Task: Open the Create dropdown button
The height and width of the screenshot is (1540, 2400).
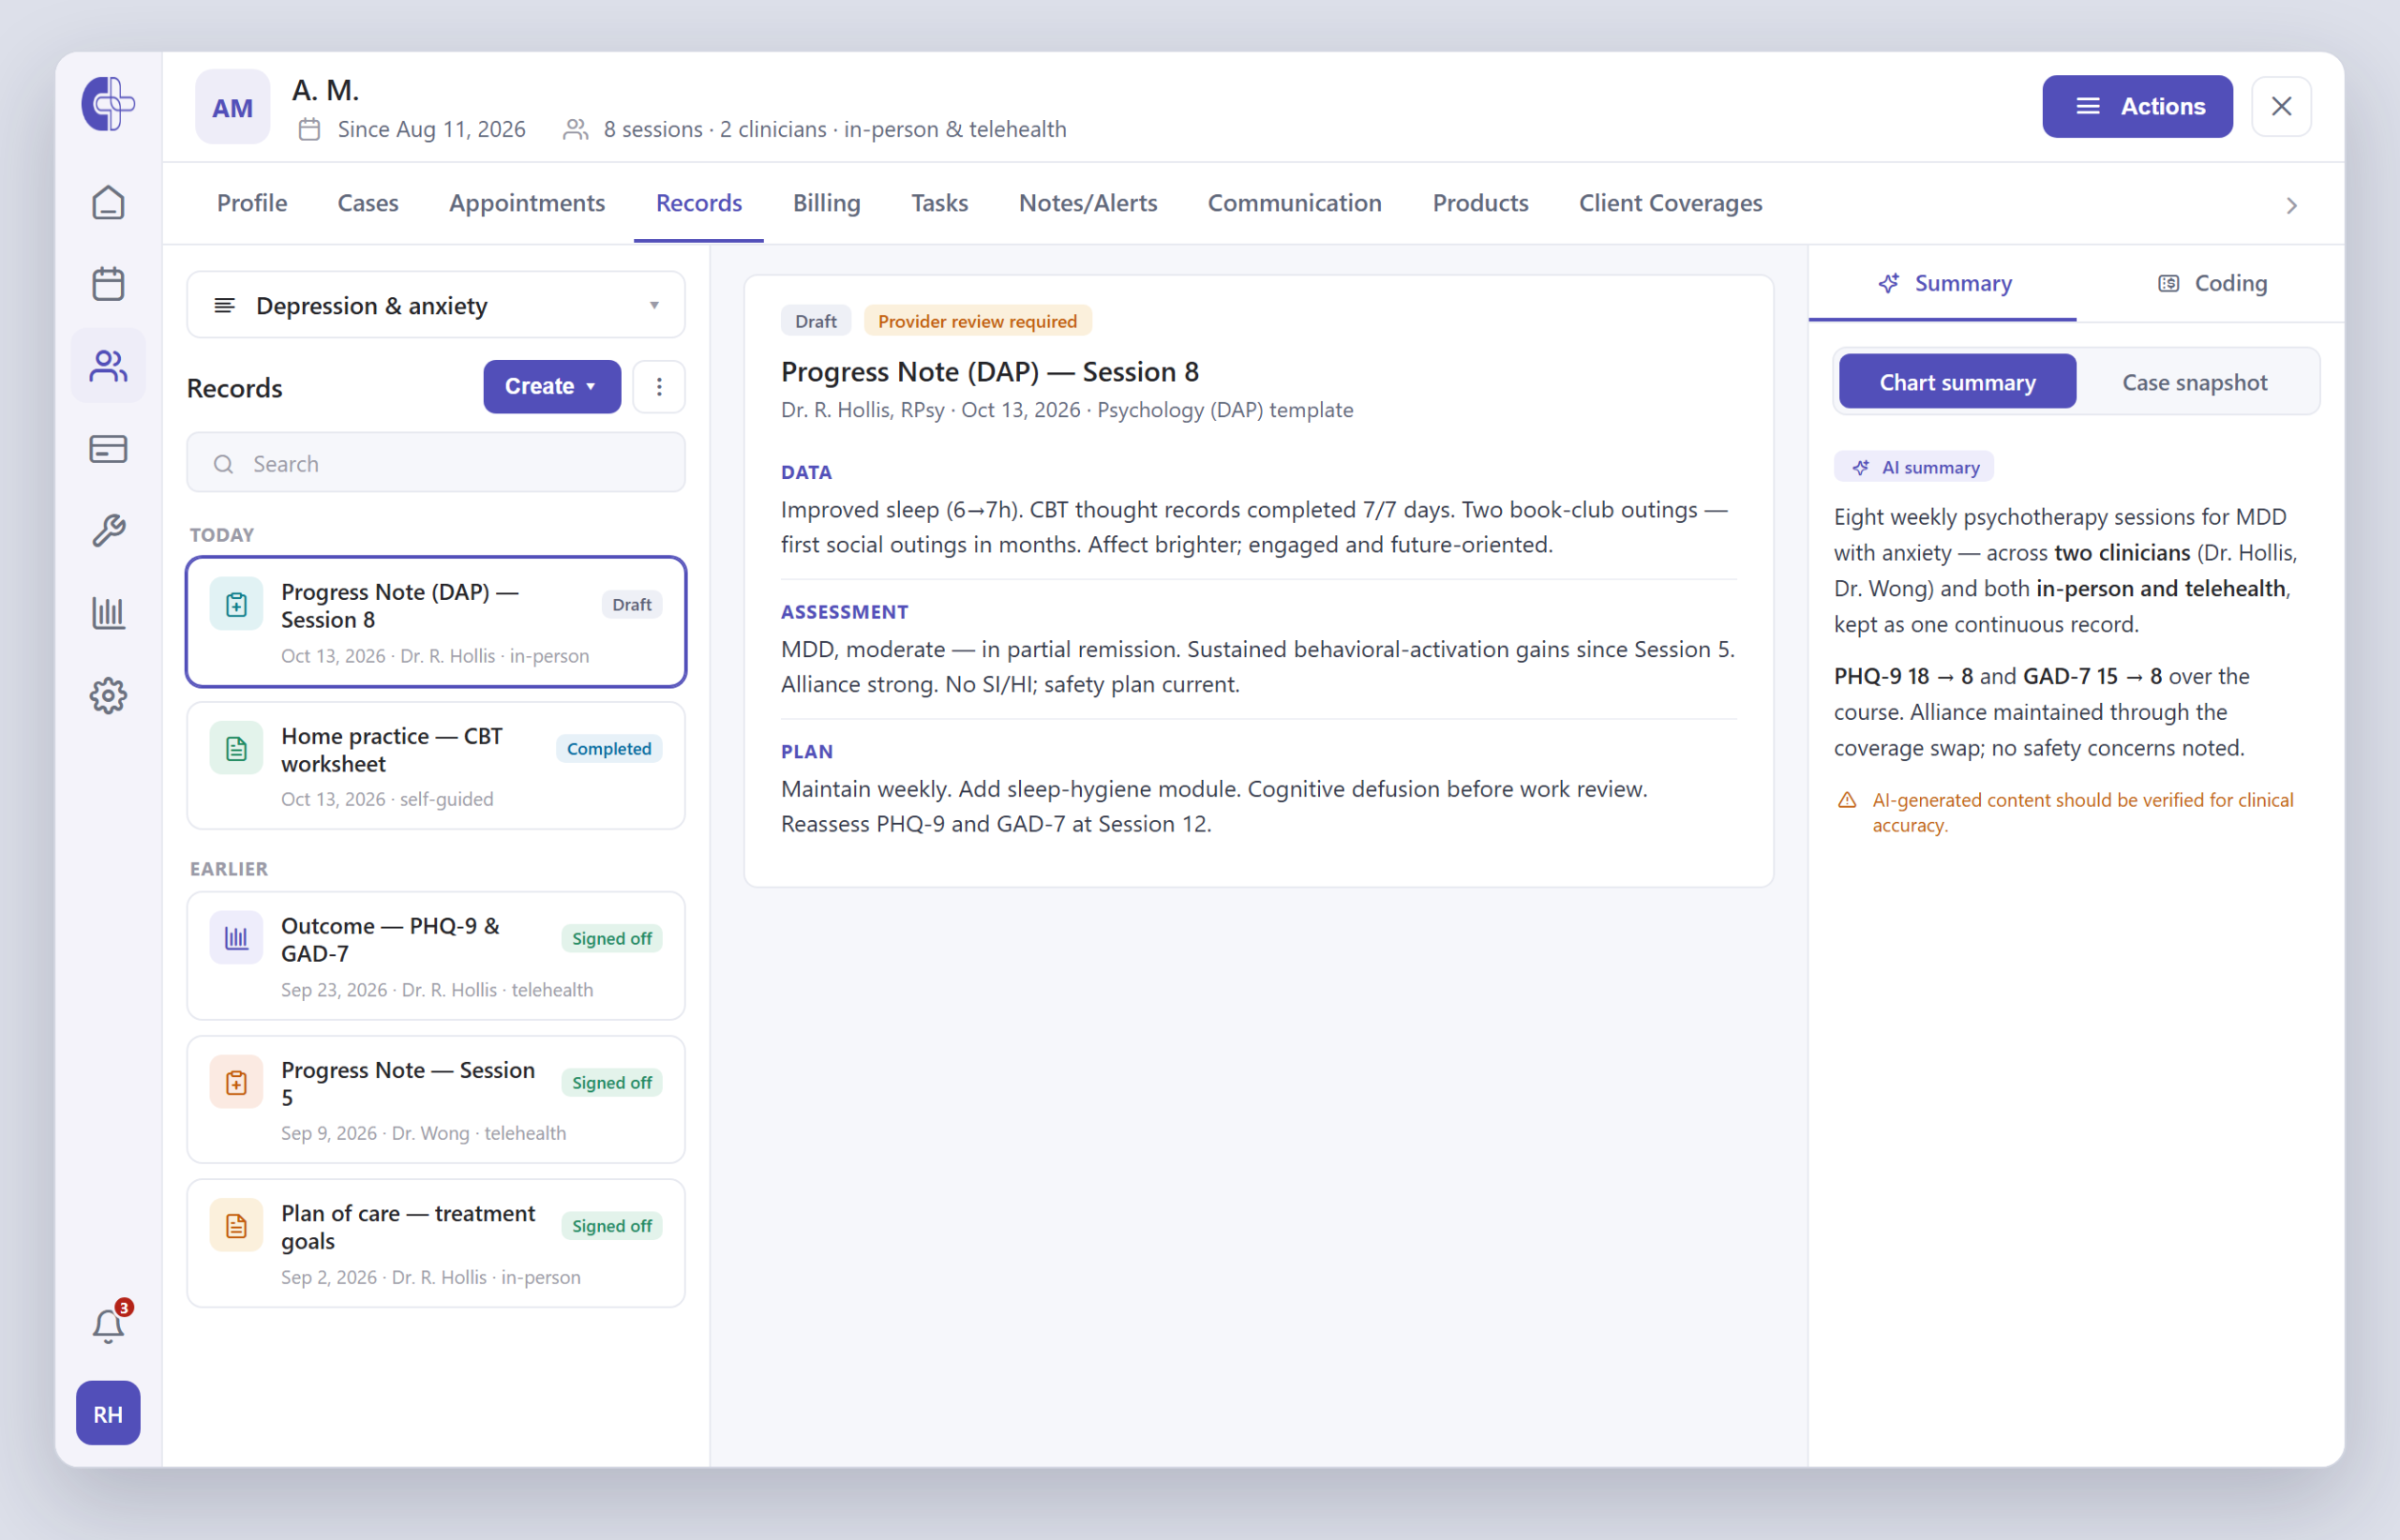Action: (x=552, y=386)
